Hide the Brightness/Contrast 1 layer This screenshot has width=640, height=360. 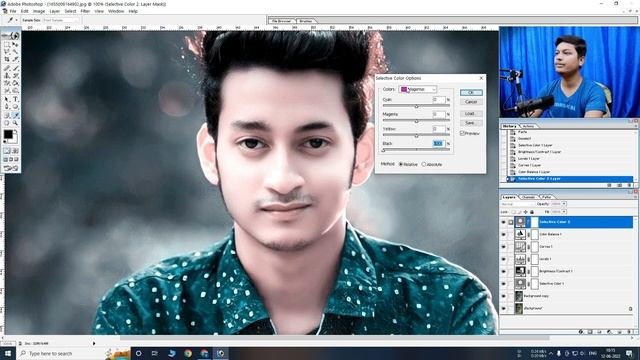pyautogui.click(x=503, y=271)
